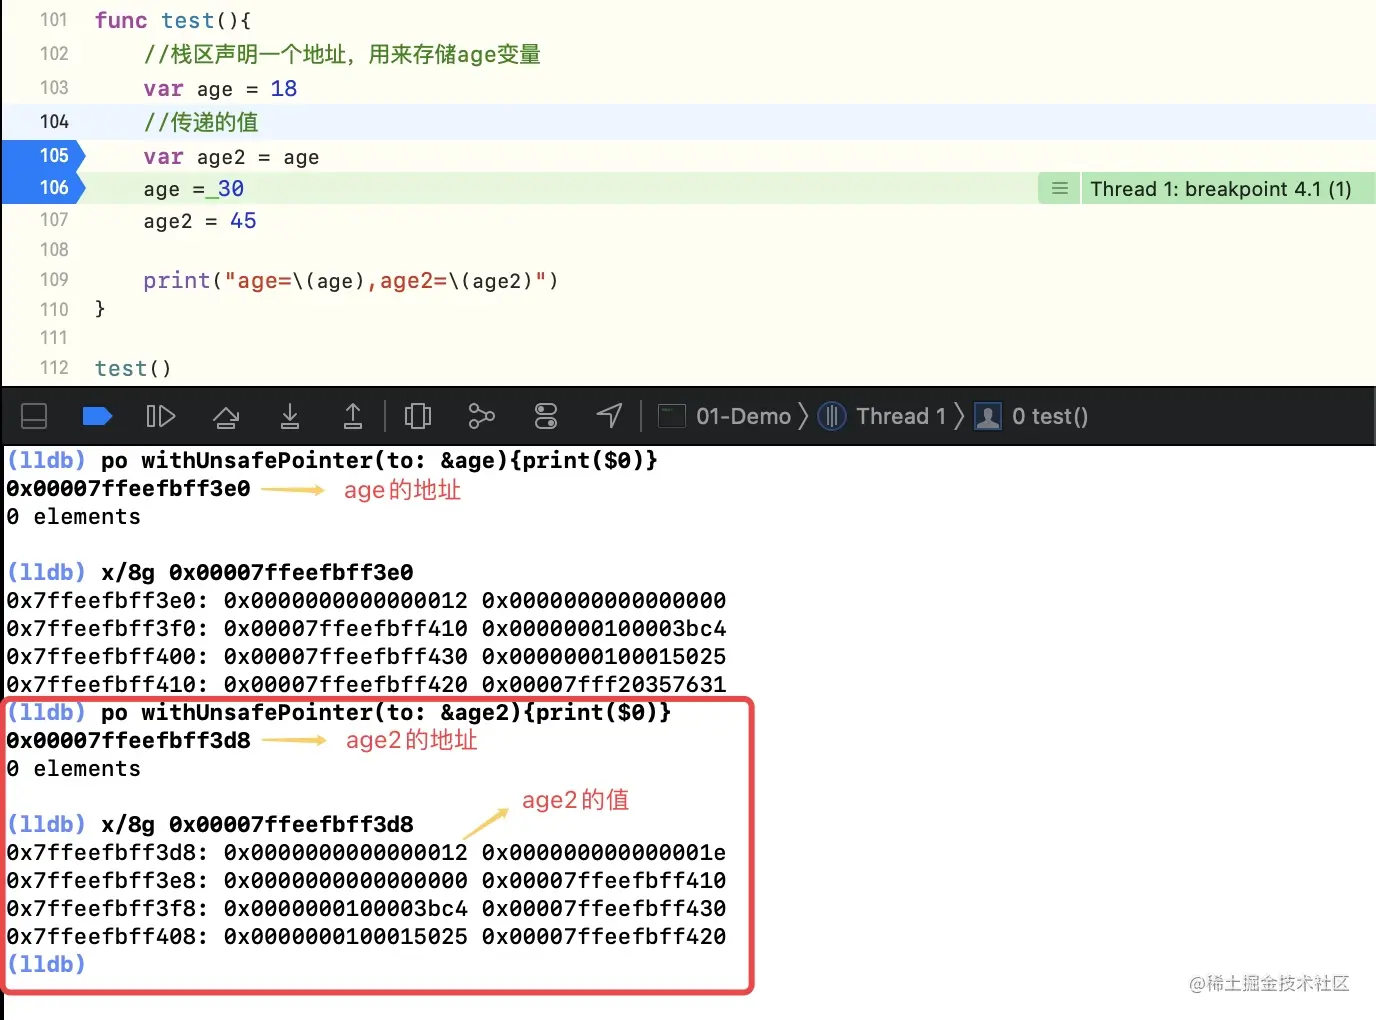Click the func test() declaration text

coord(173,21)
